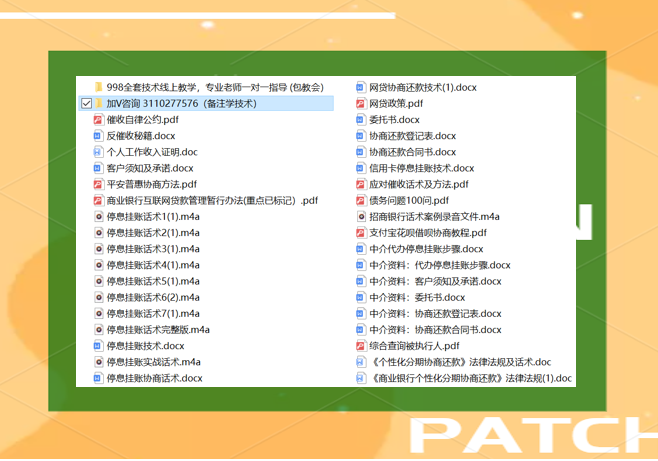Viewport: 658px width, 461px height.
Task: Select 网贷协商还款技术(1).docx file
Action: pyautogui.click(x=422, y=87)
